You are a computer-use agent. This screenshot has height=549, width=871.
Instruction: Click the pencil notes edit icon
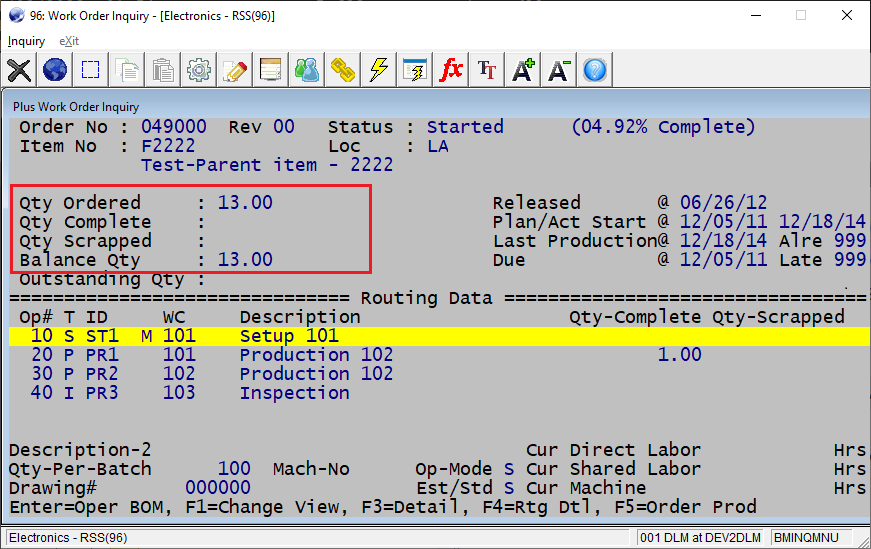coord(234,70)
